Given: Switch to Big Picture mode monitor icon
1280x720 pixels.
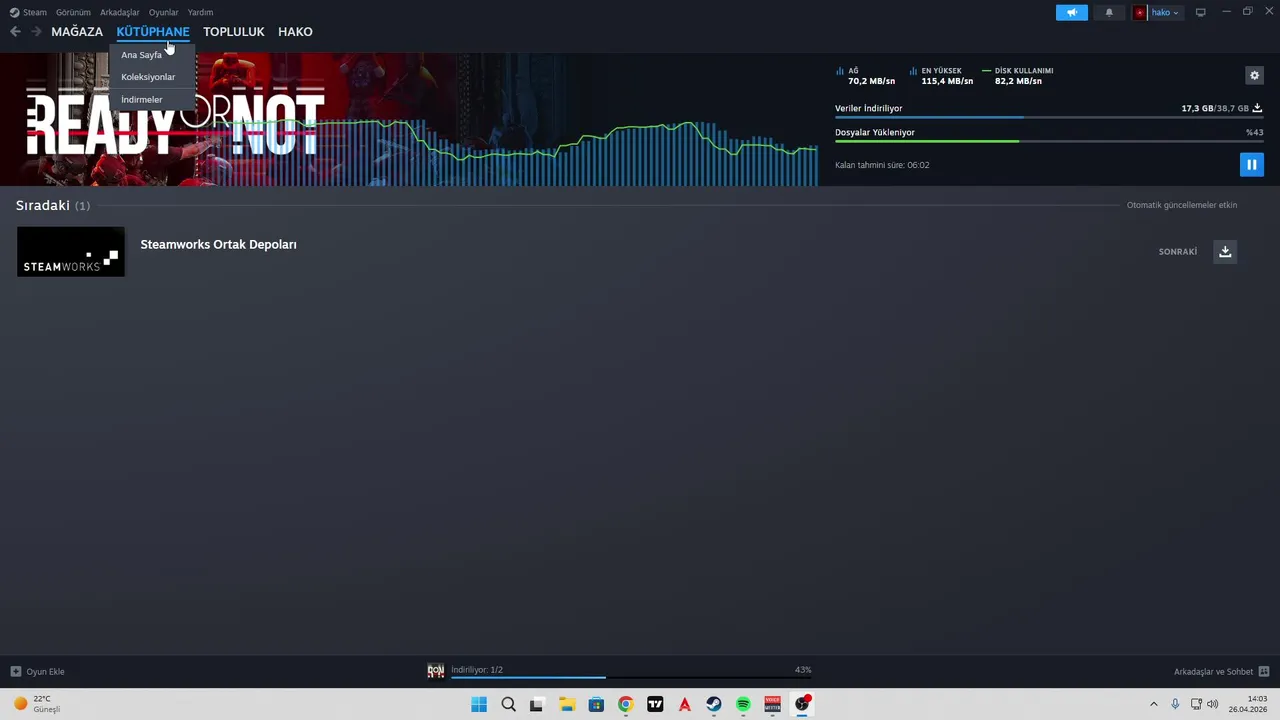Looking at the screenshot, I should point(1200,12).
